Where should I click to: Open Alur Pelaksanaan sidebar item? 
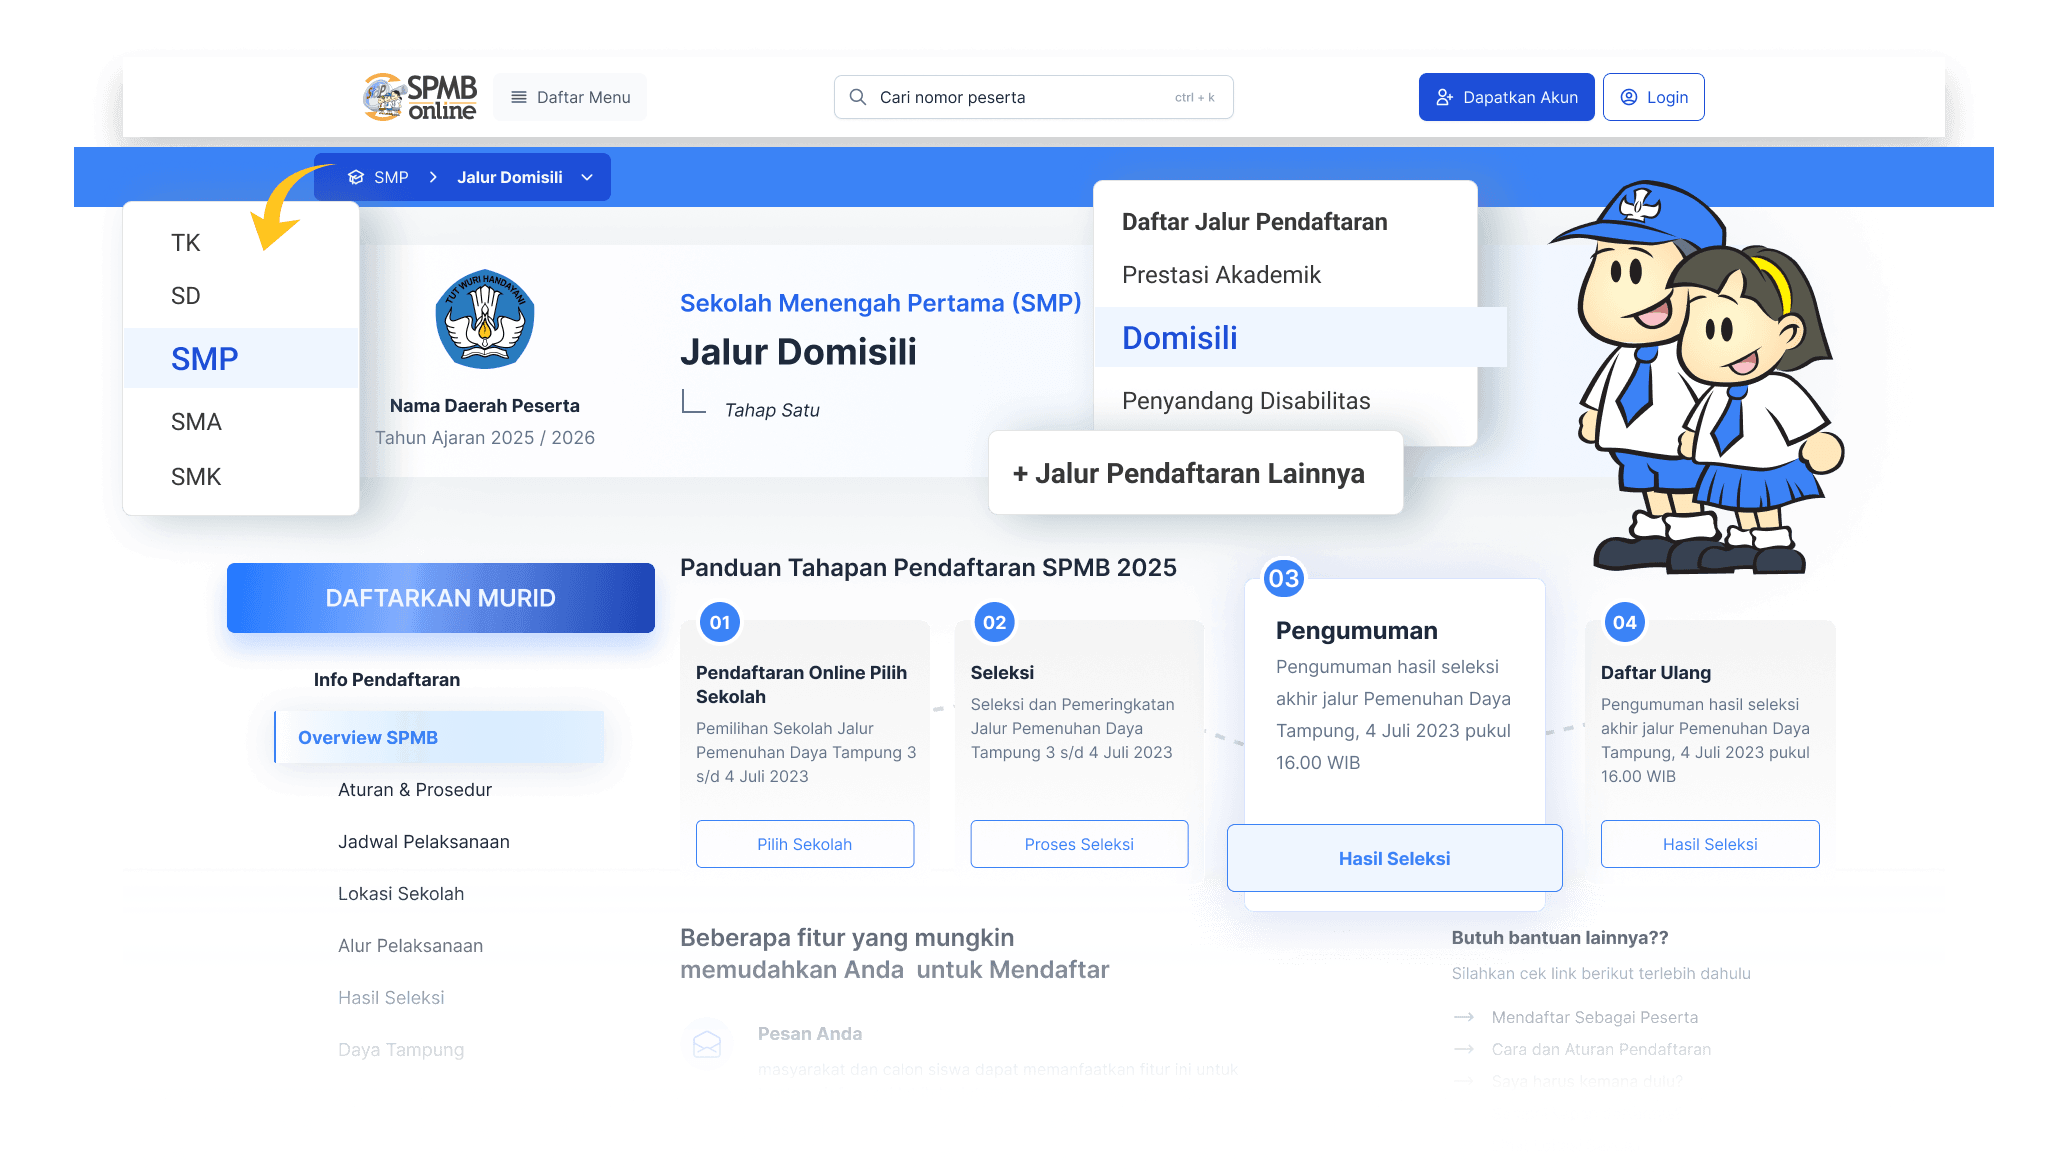tap(410, 946)
